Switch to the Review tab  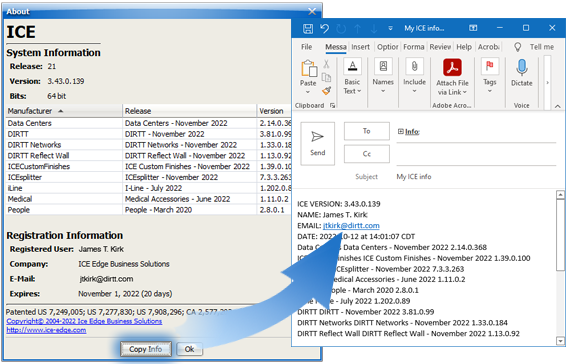(x=440, y=47)
